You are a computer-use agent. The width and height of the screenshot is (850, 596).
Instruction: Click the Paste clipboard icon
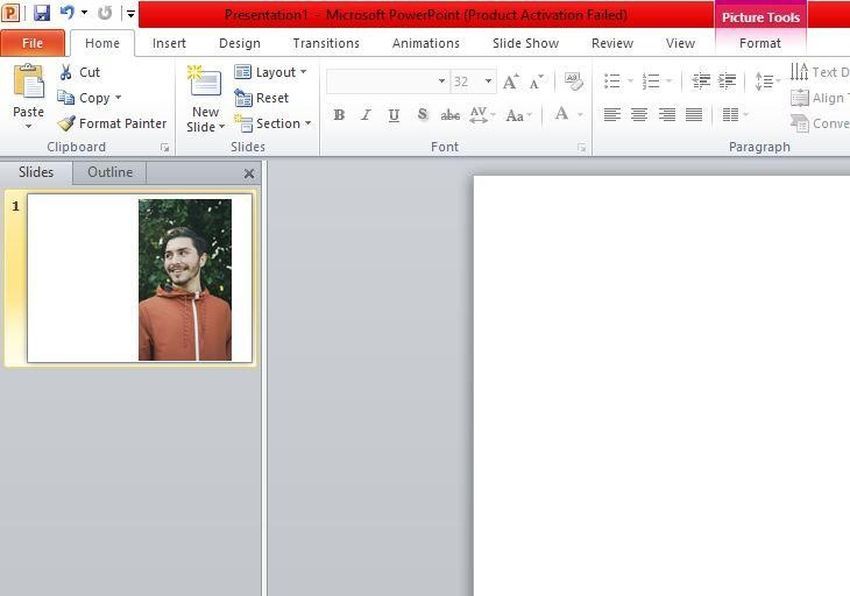[x=28, y=83]
